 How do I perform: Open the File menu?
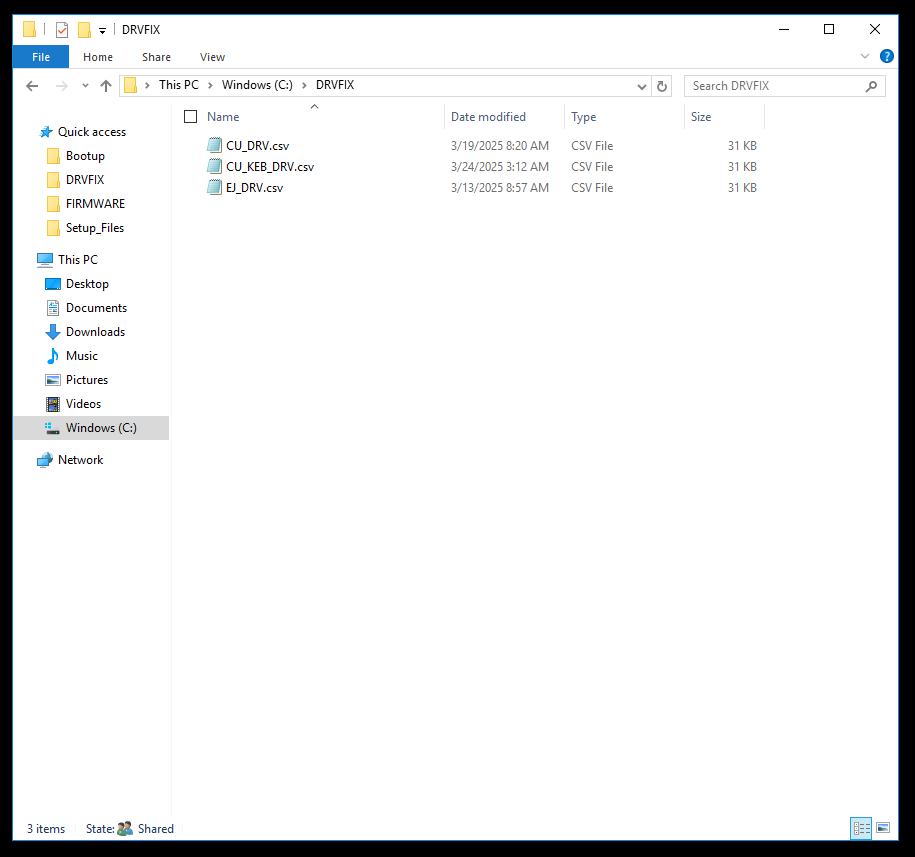(x=41, y=57)
